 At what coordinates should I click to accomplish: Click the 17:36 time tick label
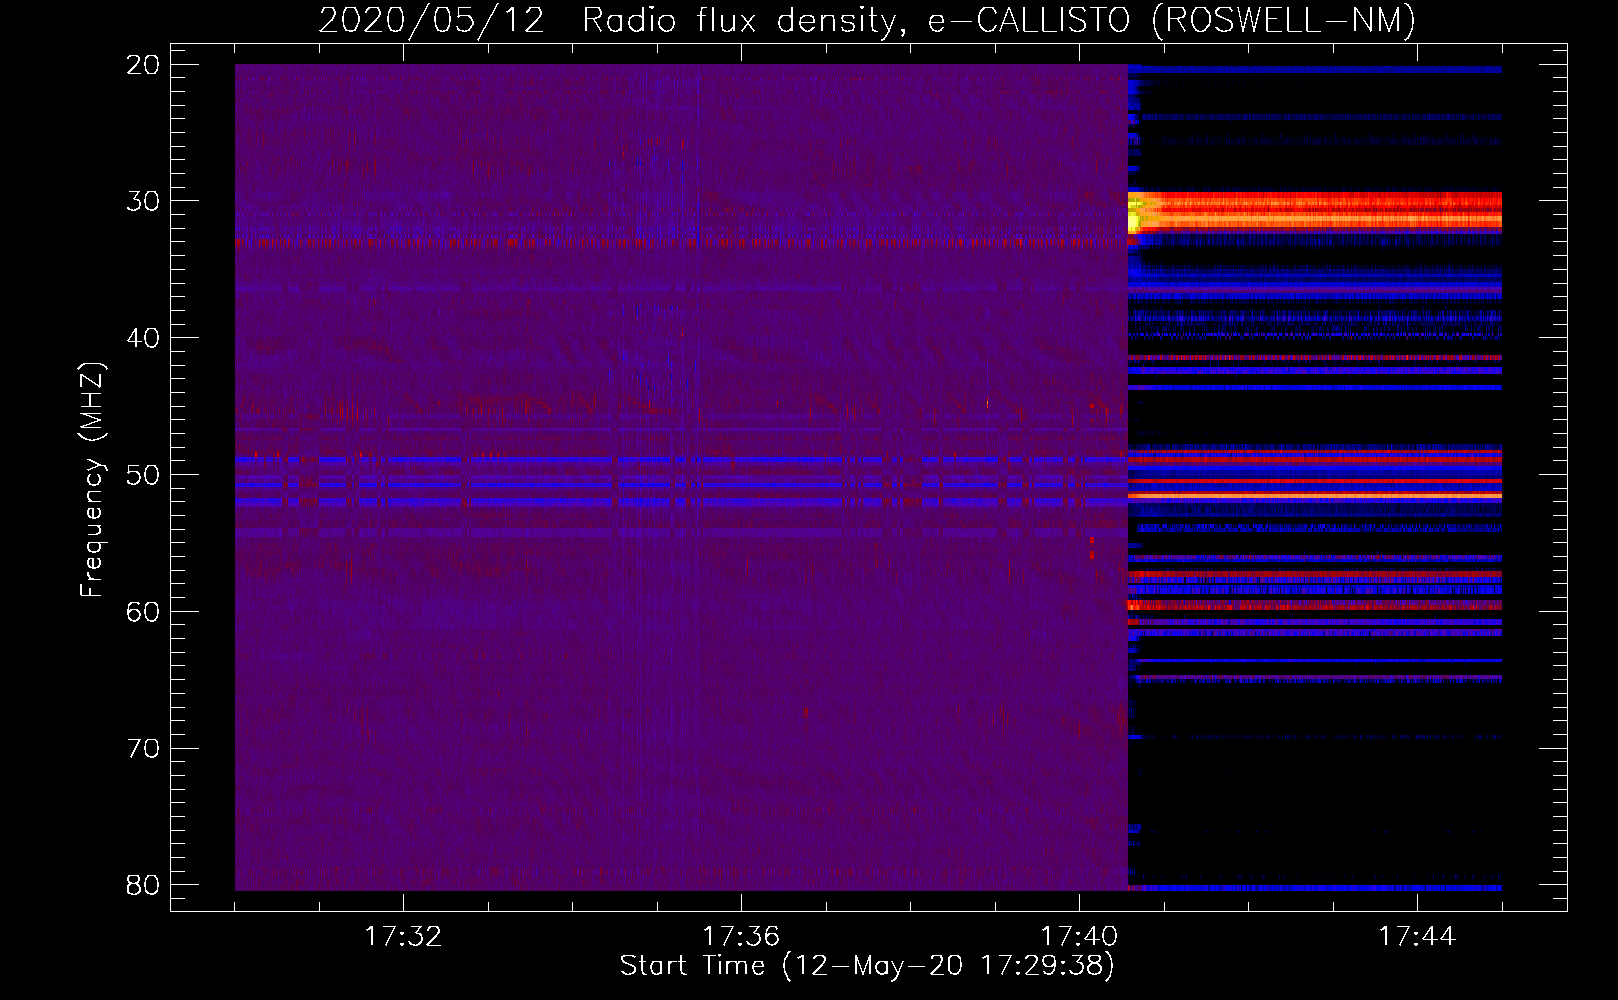click(x=741, y=937)
